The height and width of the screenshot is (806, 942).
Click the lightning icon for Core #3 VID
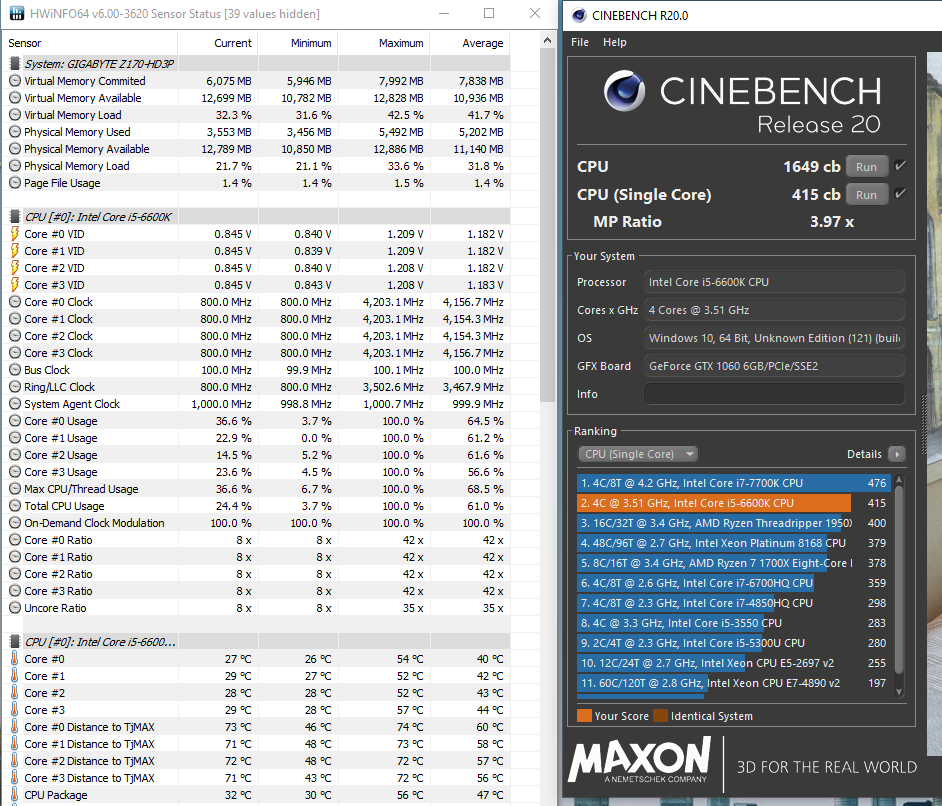(x=15, y=285)
